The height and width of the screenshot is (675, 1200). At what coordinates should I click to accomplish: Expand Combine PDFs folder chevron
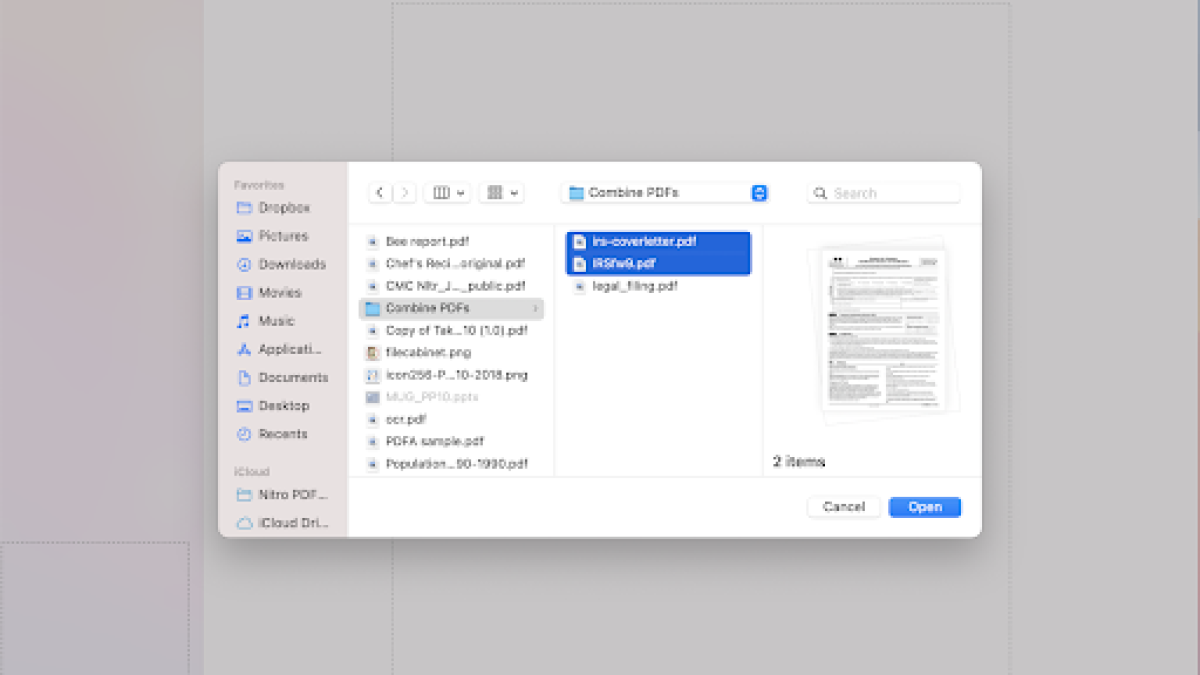[536, 308]
